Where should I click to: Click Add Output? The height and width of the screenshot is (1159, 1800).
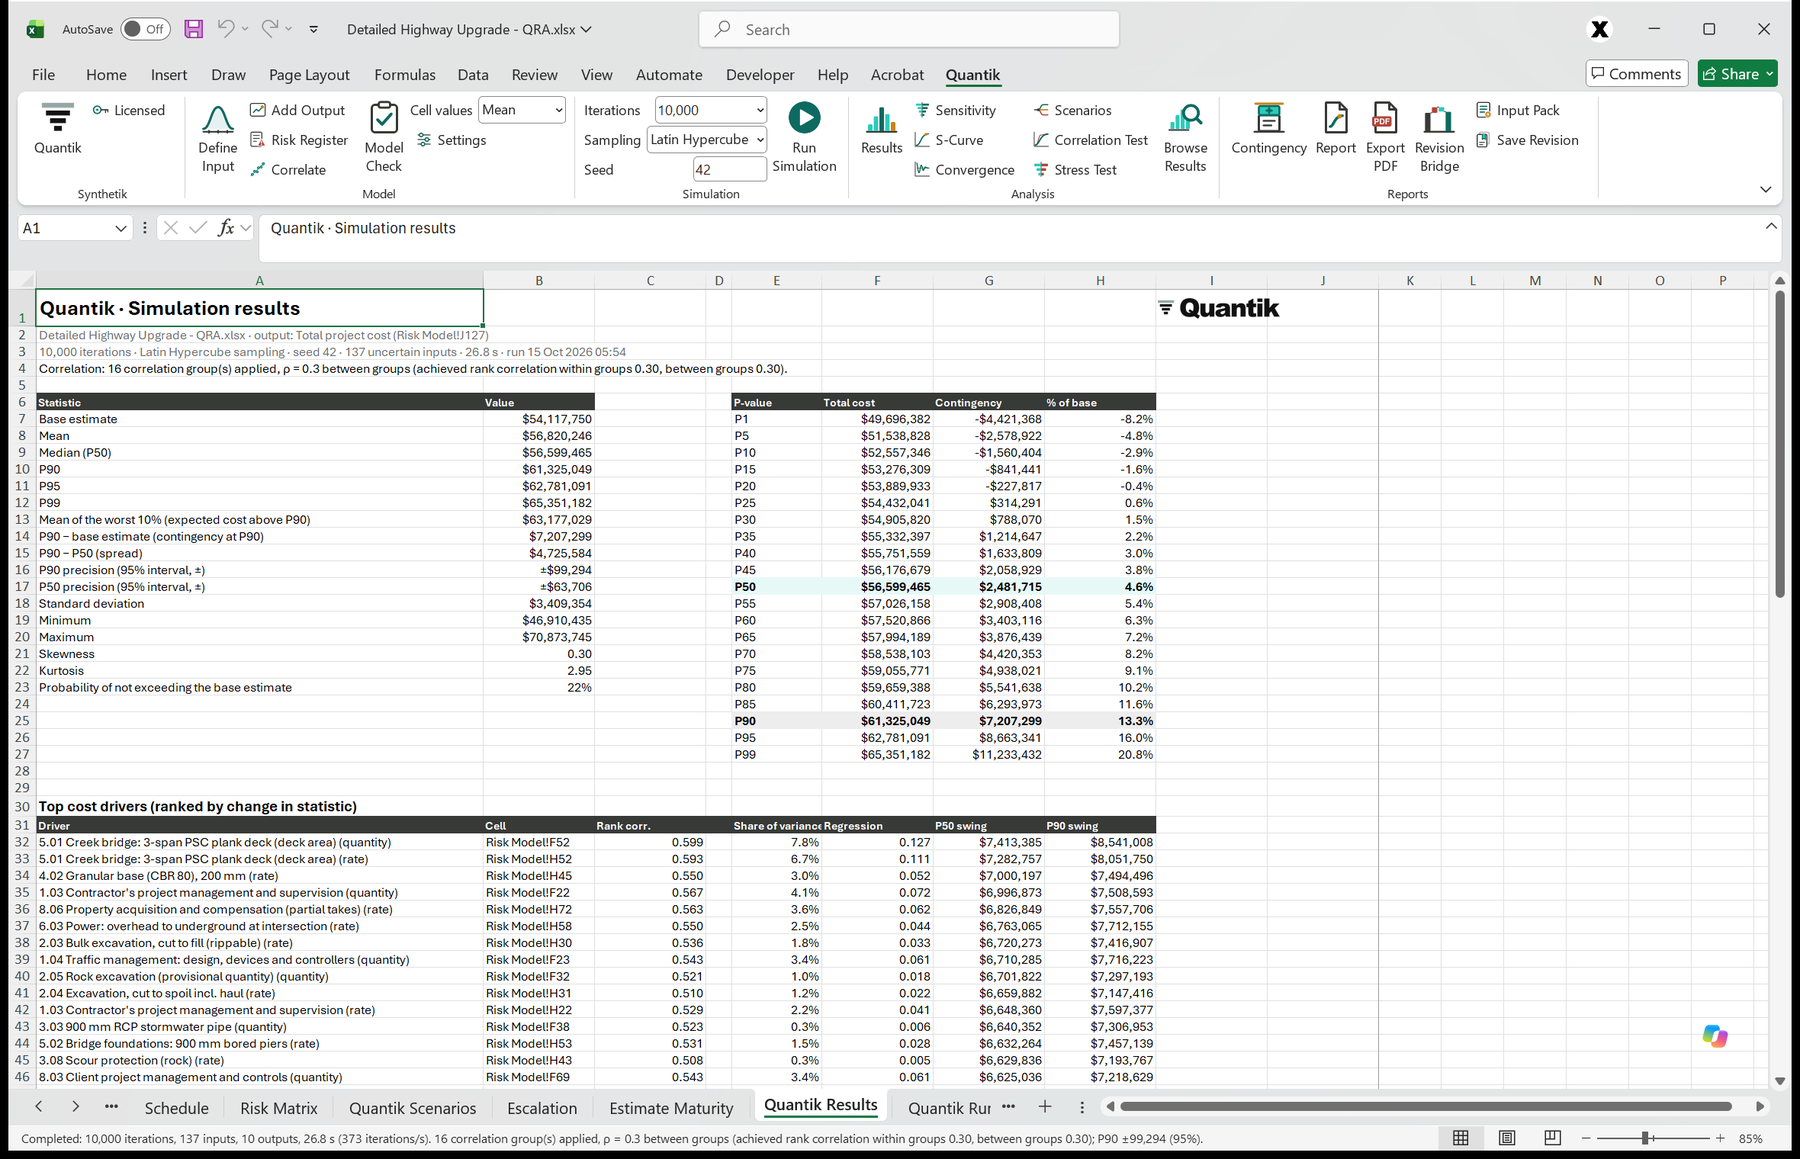(x=297, y=110)
